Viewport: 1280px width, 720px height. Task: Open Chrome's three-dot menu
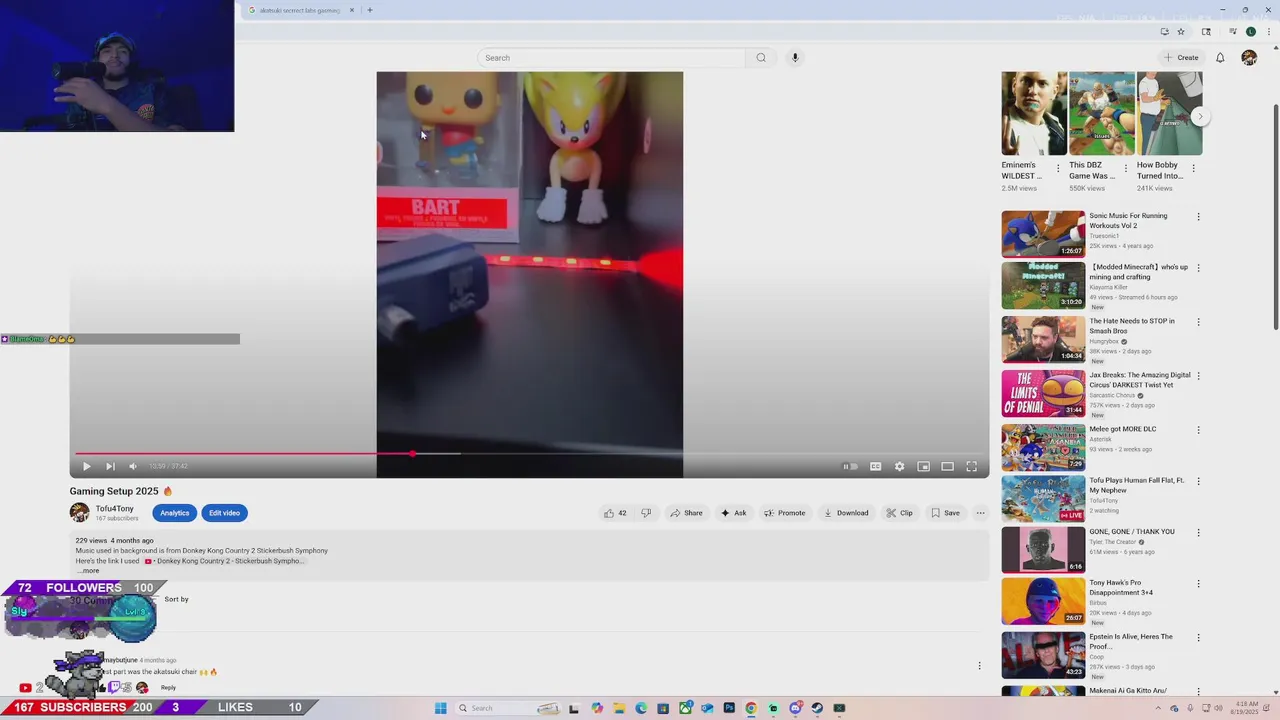point(1269,32)
